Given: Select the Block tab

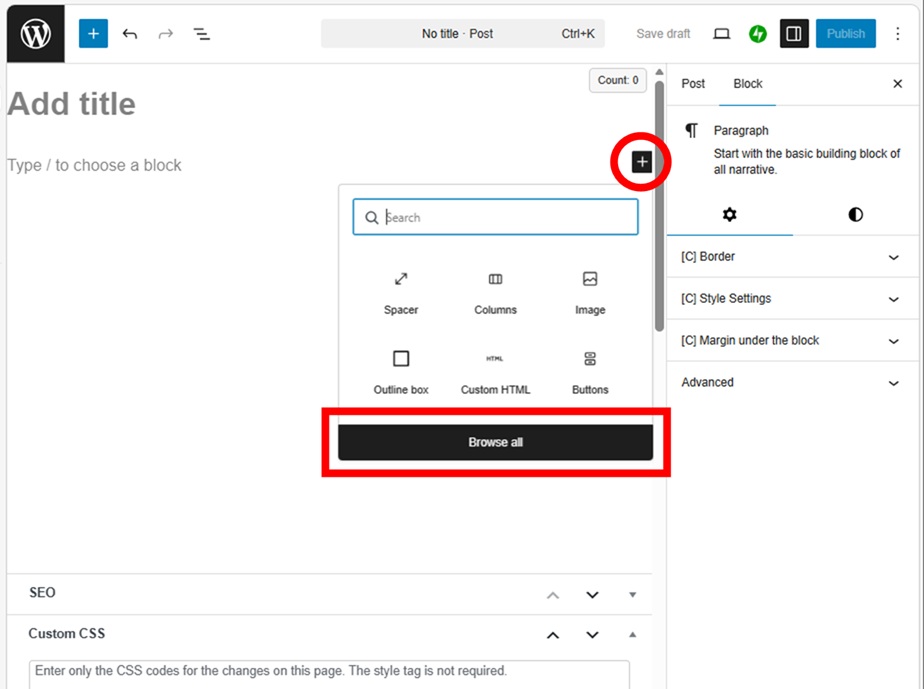Looking at the screenshot, I should [x=748, y=84].
